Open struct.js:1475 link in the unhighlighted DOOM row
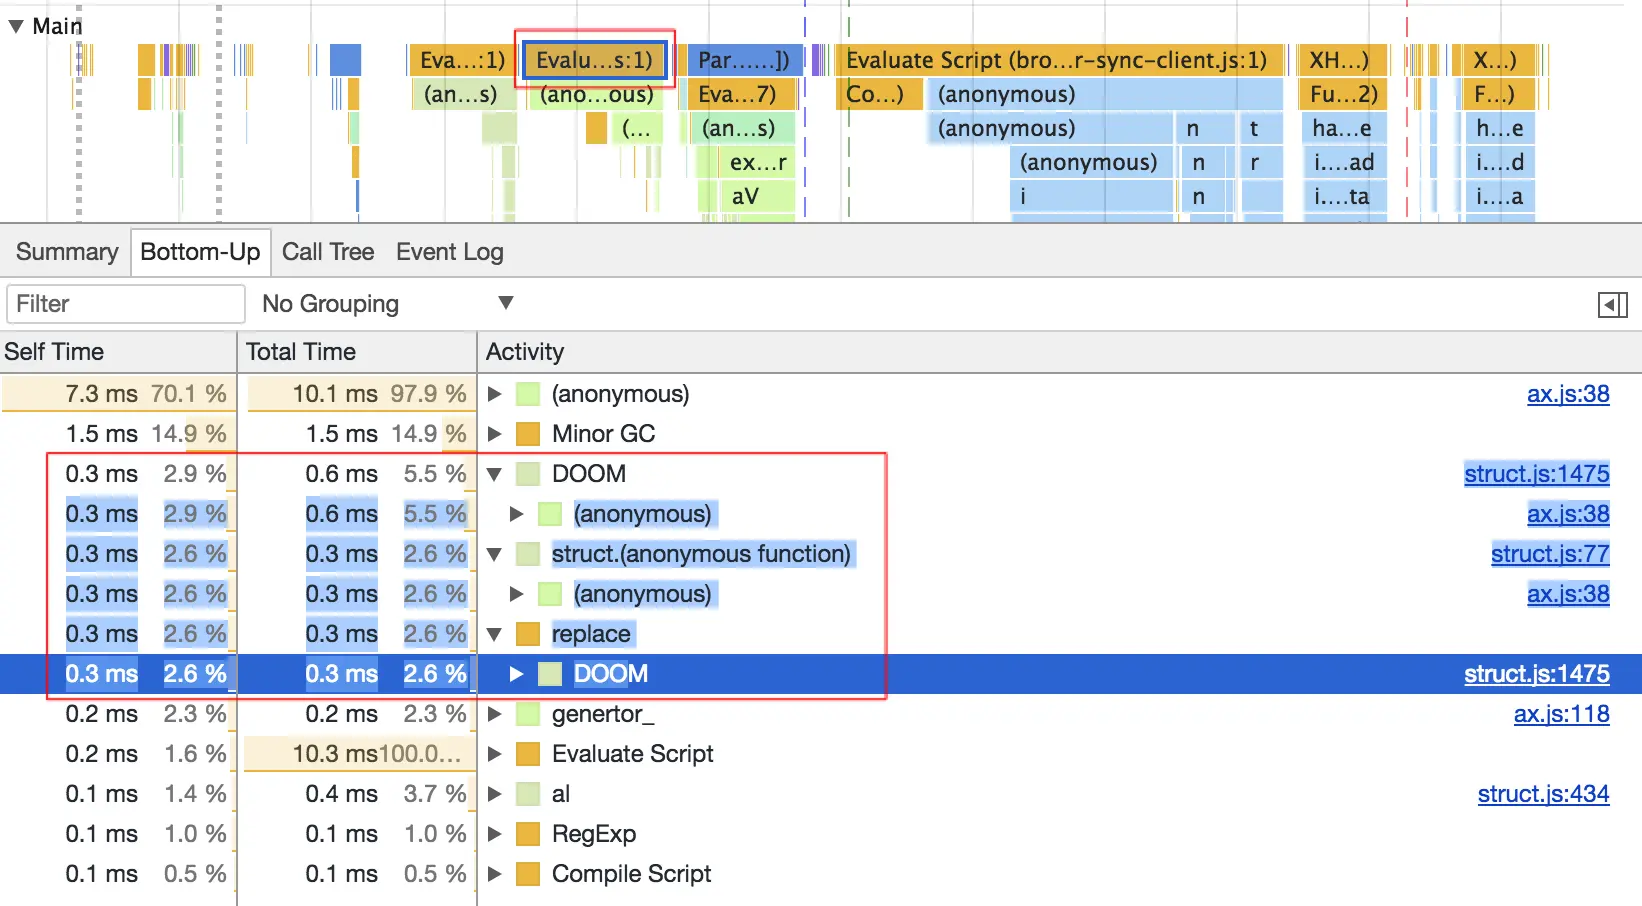 click(x=1537, y=474)
